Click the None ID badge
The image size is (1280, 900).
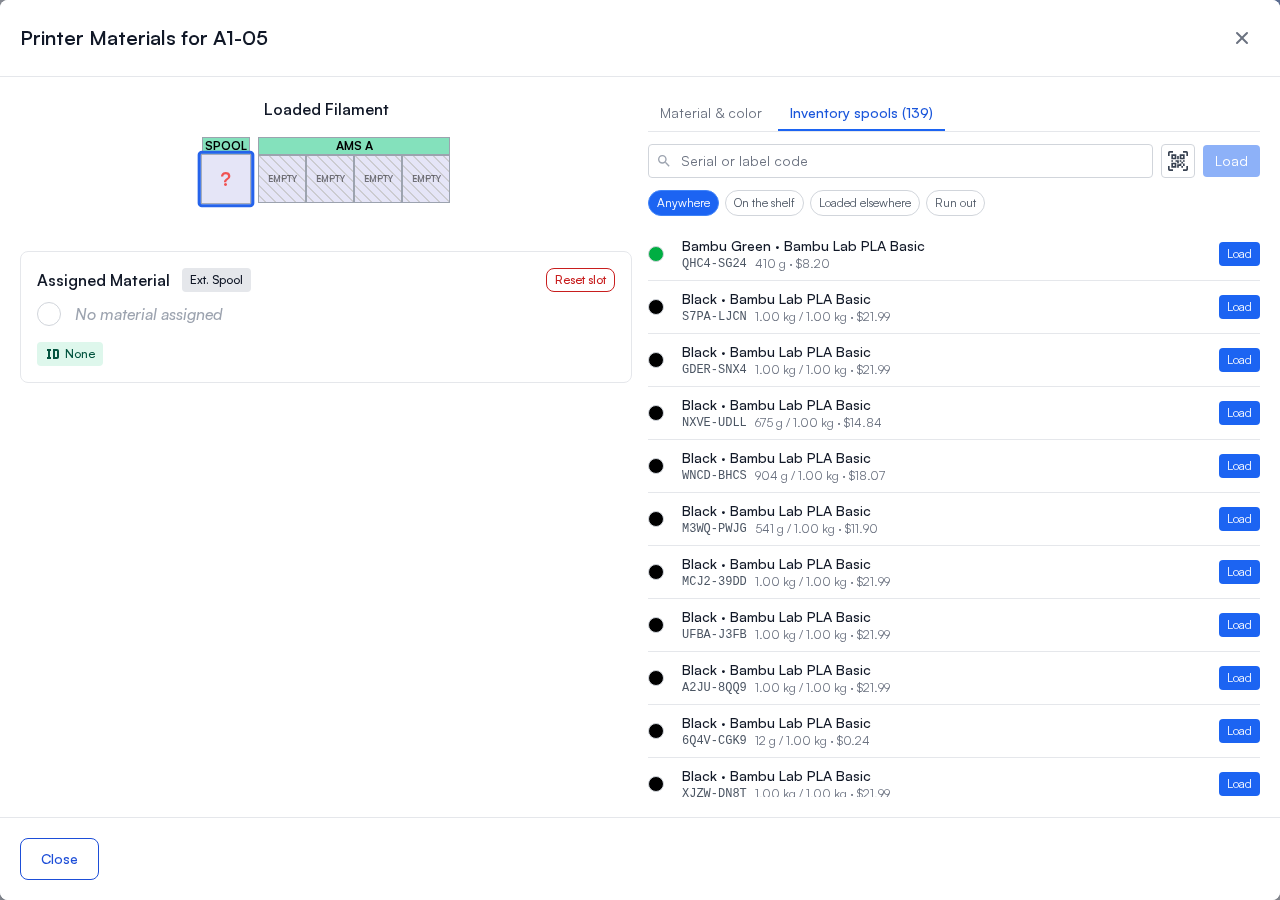point(70,354)
